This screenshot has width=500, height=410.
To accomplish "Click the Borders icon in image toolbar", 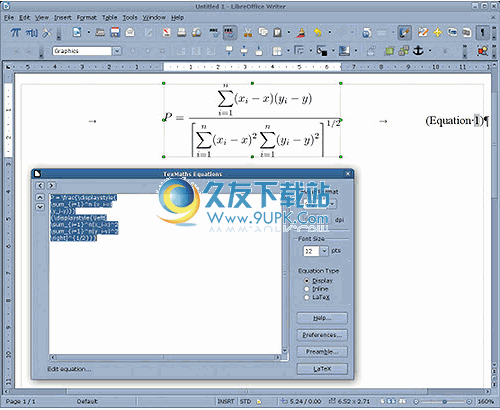I will click(x=277, y=51).
